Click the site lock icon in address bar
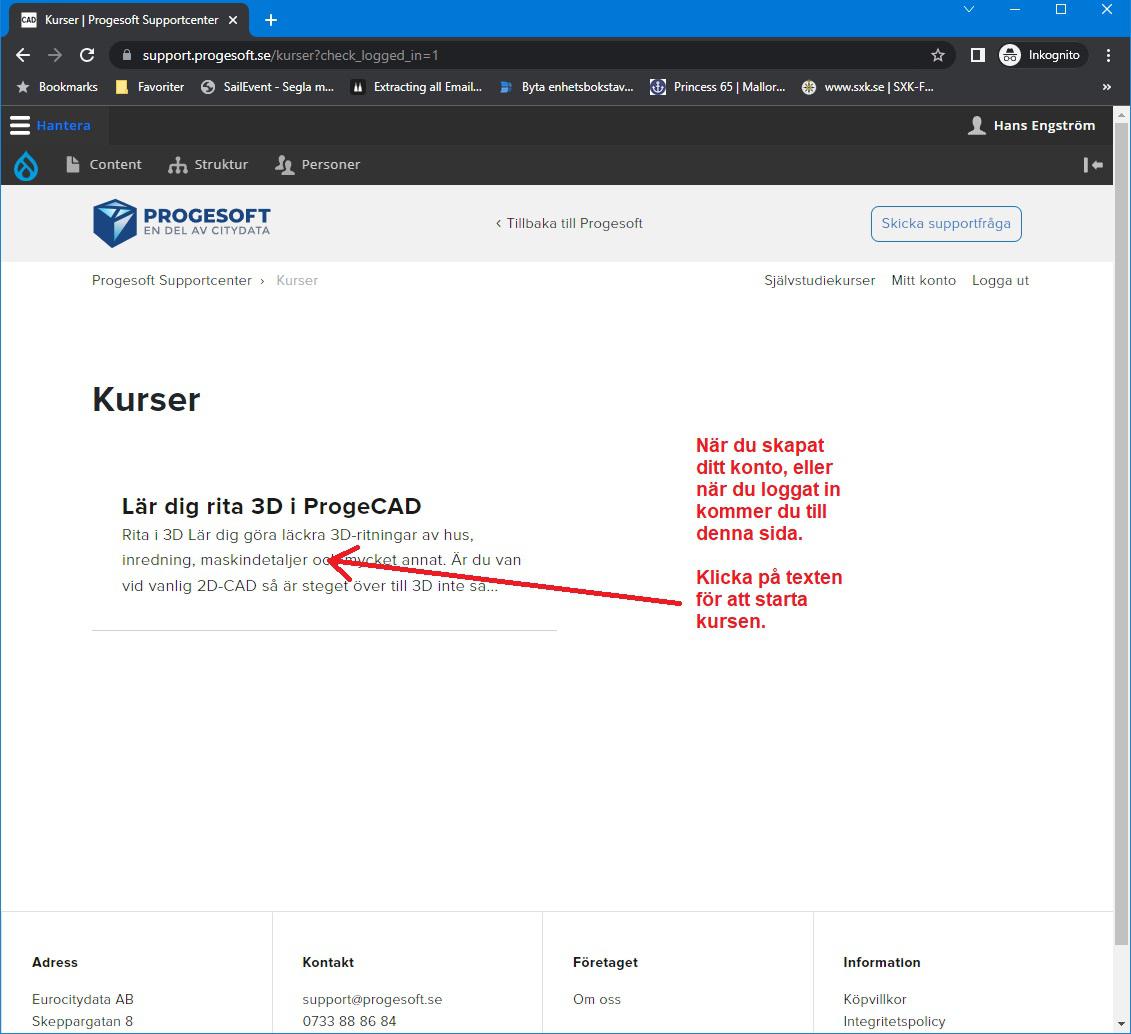This screenshot has height=1034, width=1131. [x=127, y=56]
